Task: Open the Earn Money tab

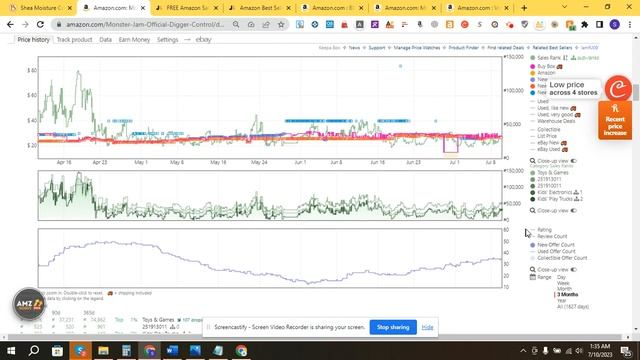Action: [134, 40]
